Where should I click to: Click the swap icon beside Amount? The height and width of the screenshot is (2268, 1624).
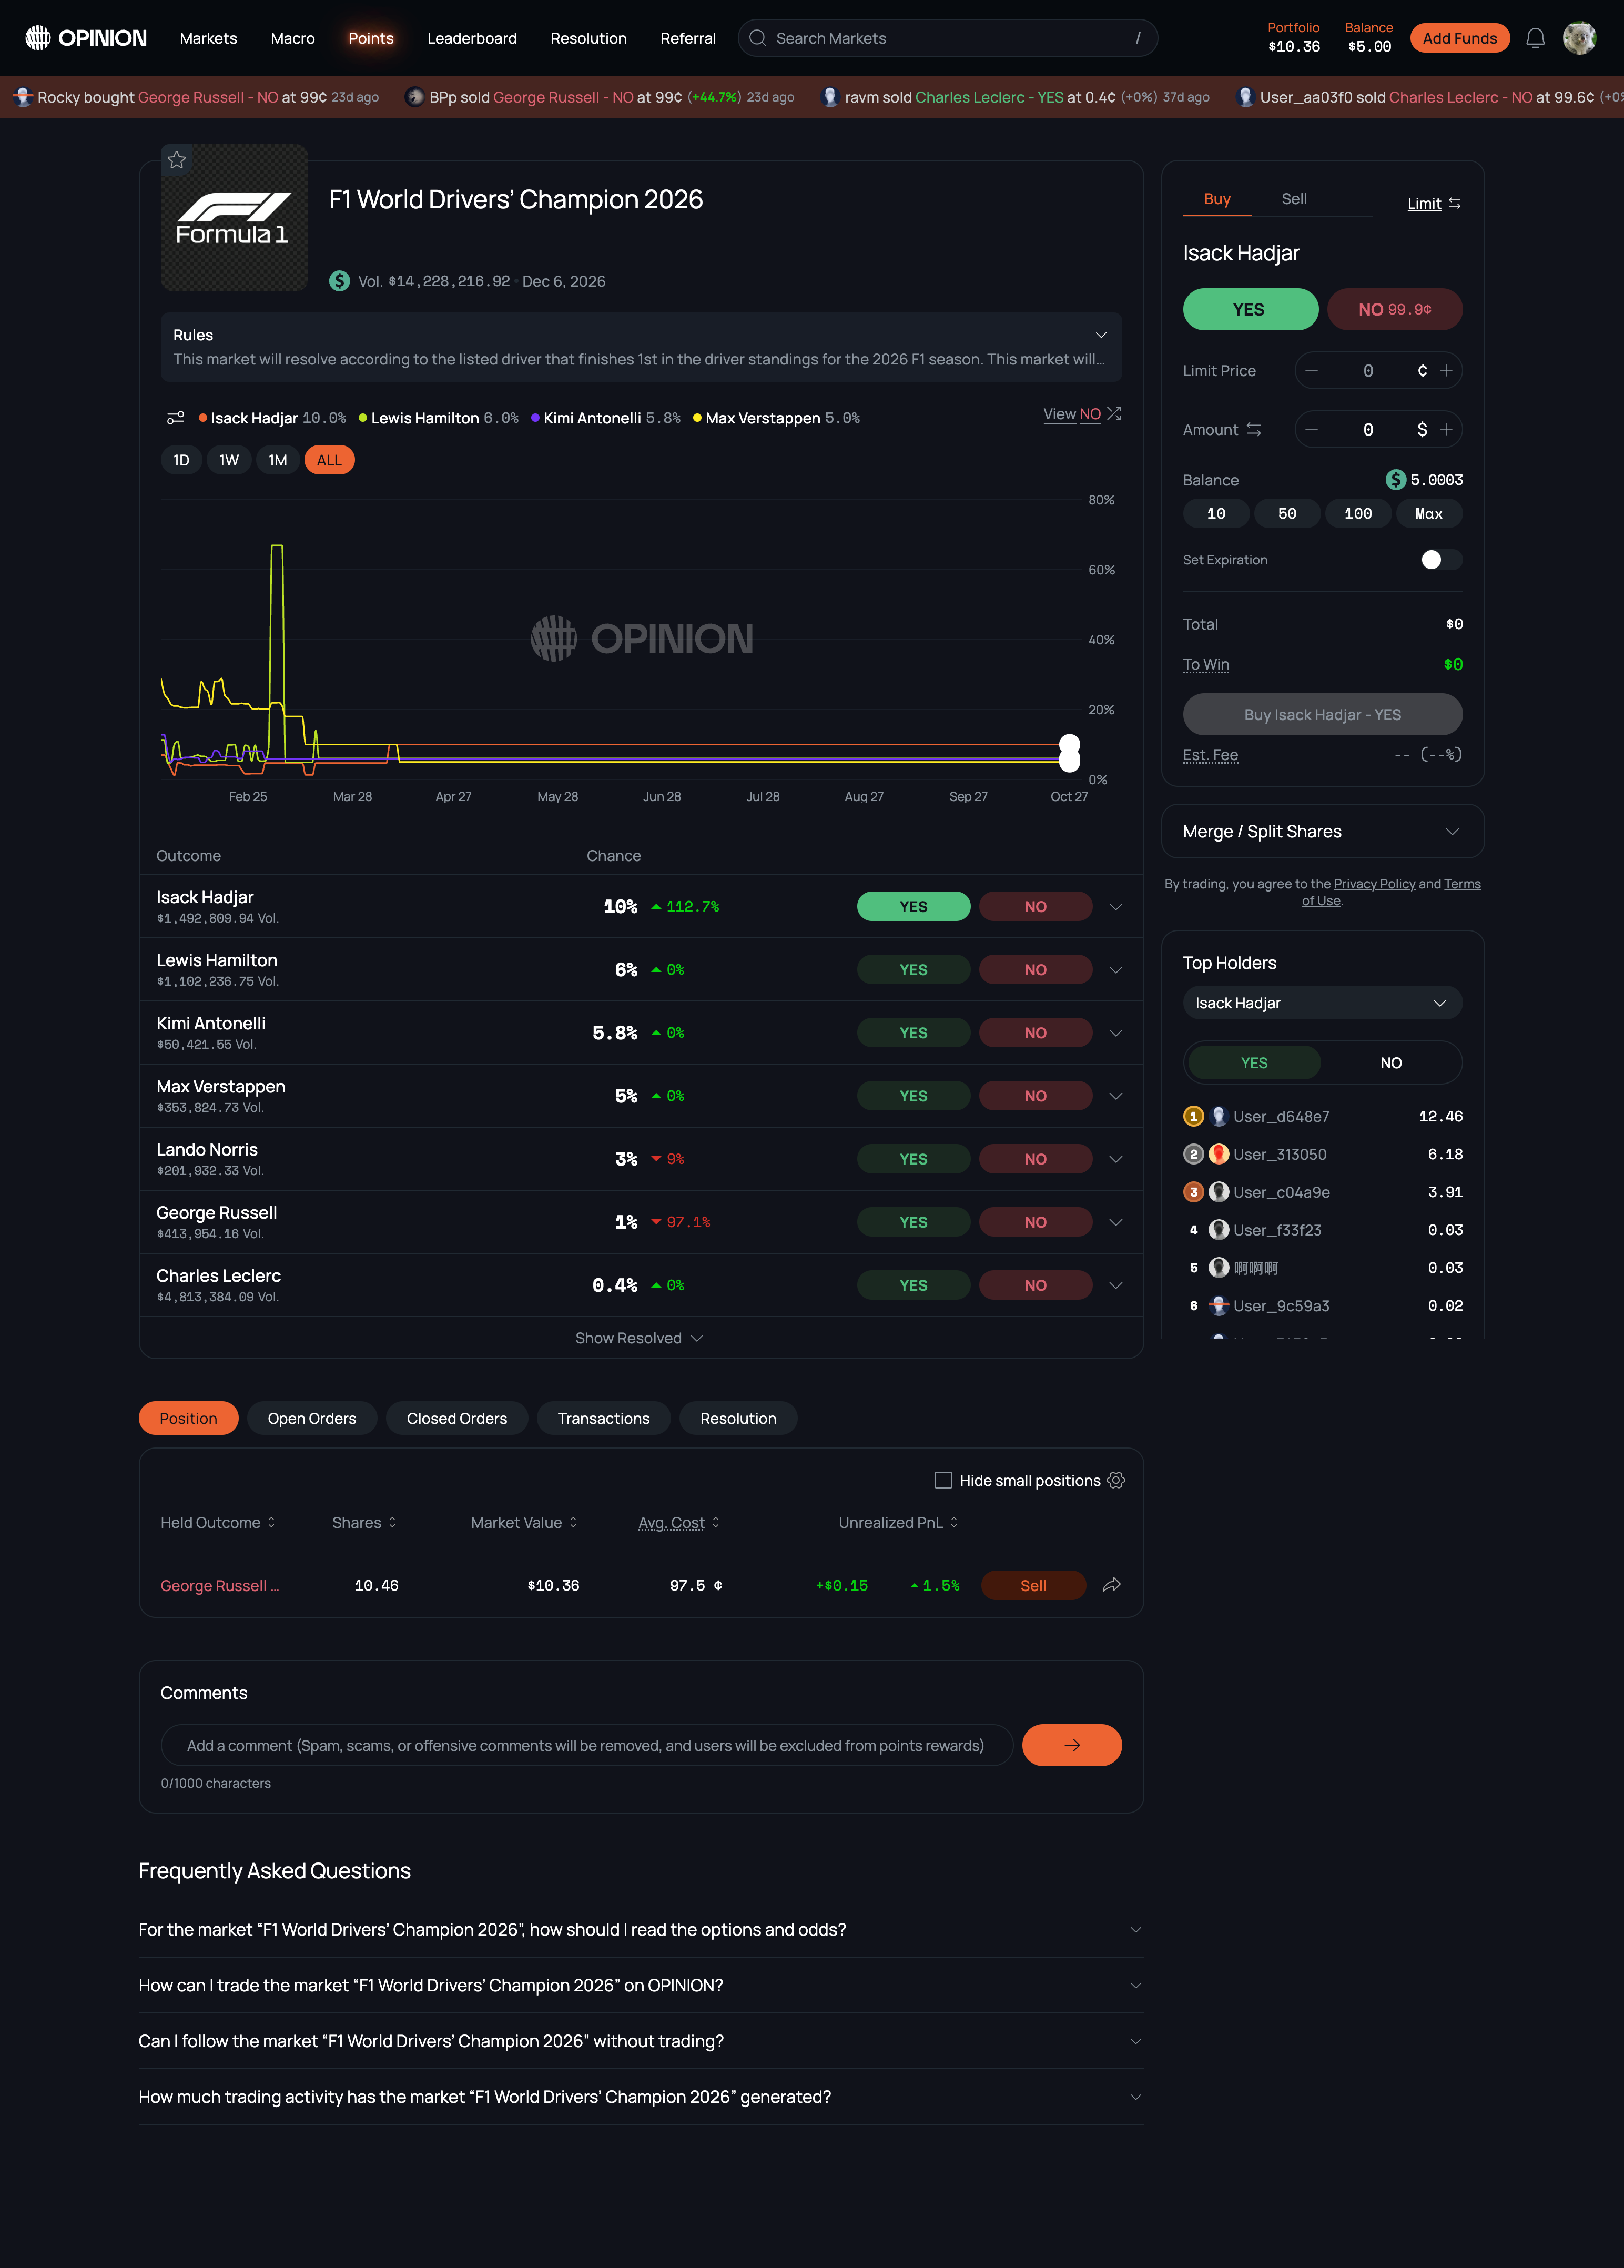(1254, 429)
